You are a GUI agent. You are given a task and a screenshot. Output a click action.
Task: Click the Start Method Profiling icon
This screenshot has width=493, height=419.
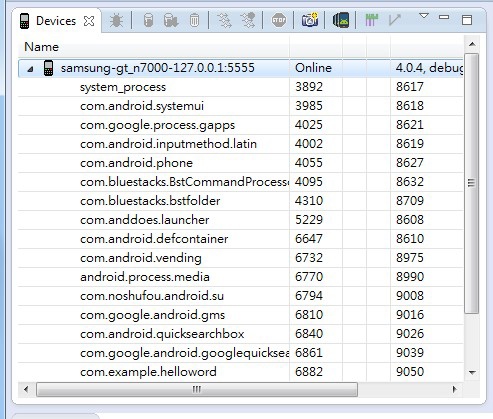click(x=248, y=21)
